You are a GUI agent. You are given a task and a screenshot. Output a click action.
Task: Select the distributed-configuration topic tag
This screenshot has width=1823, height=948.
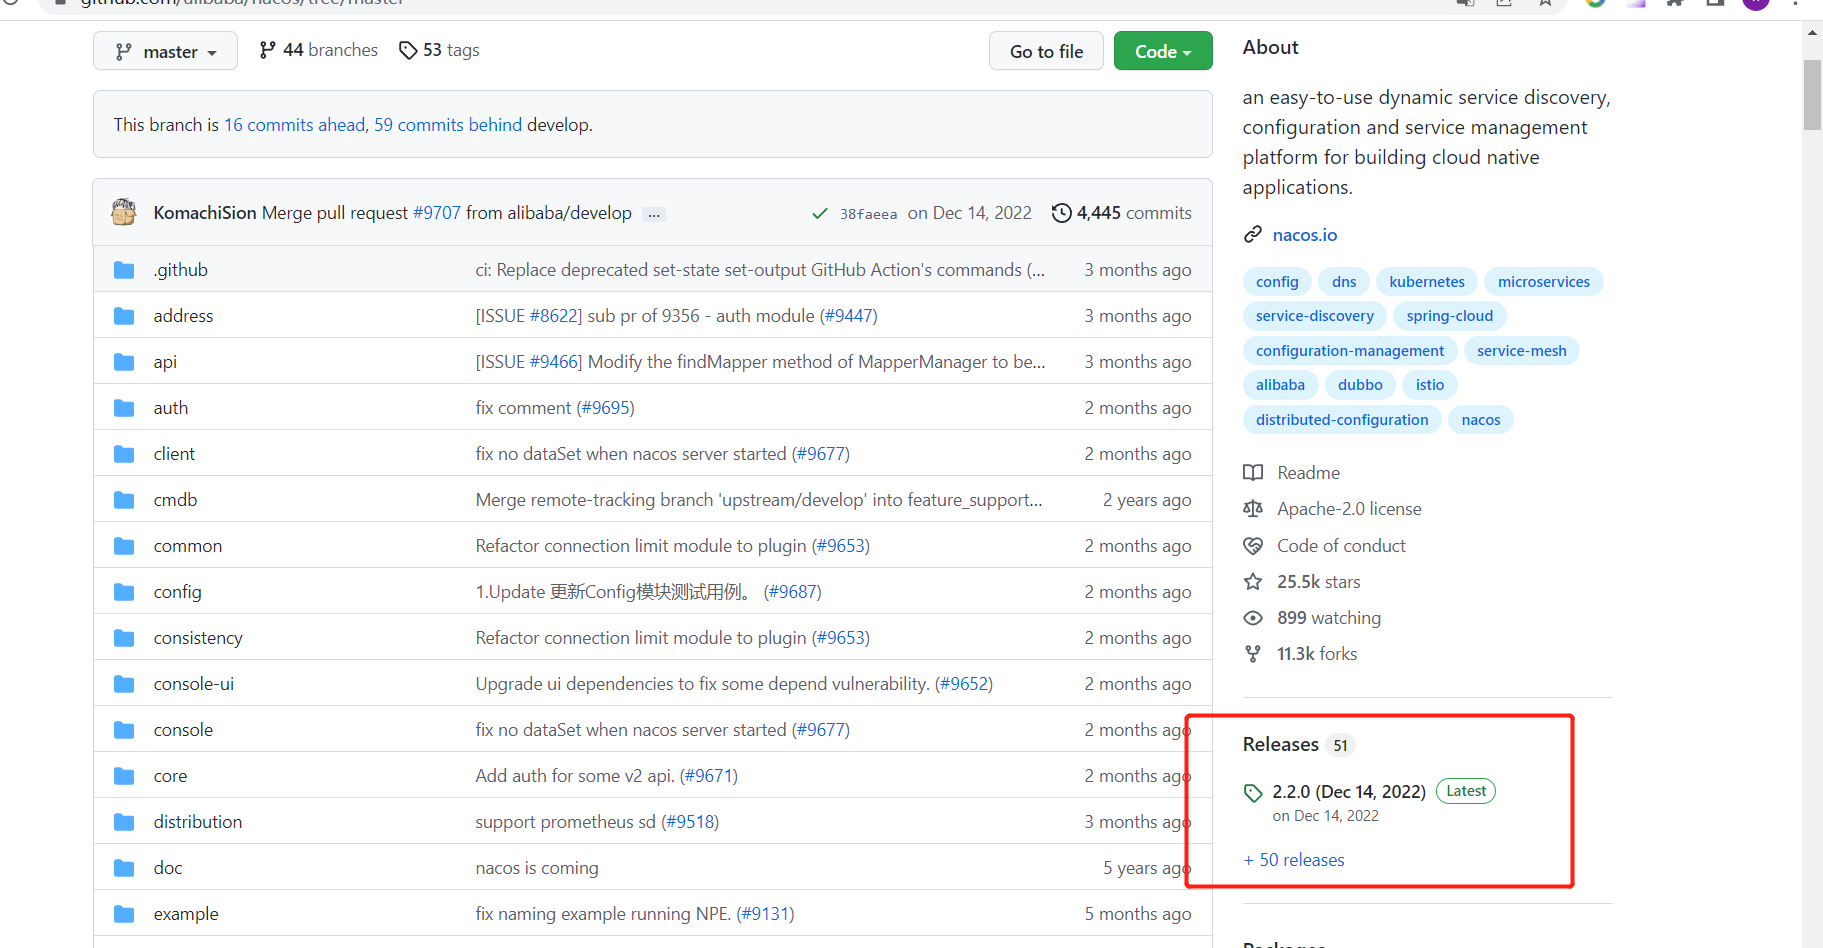tap(1342, 420)
